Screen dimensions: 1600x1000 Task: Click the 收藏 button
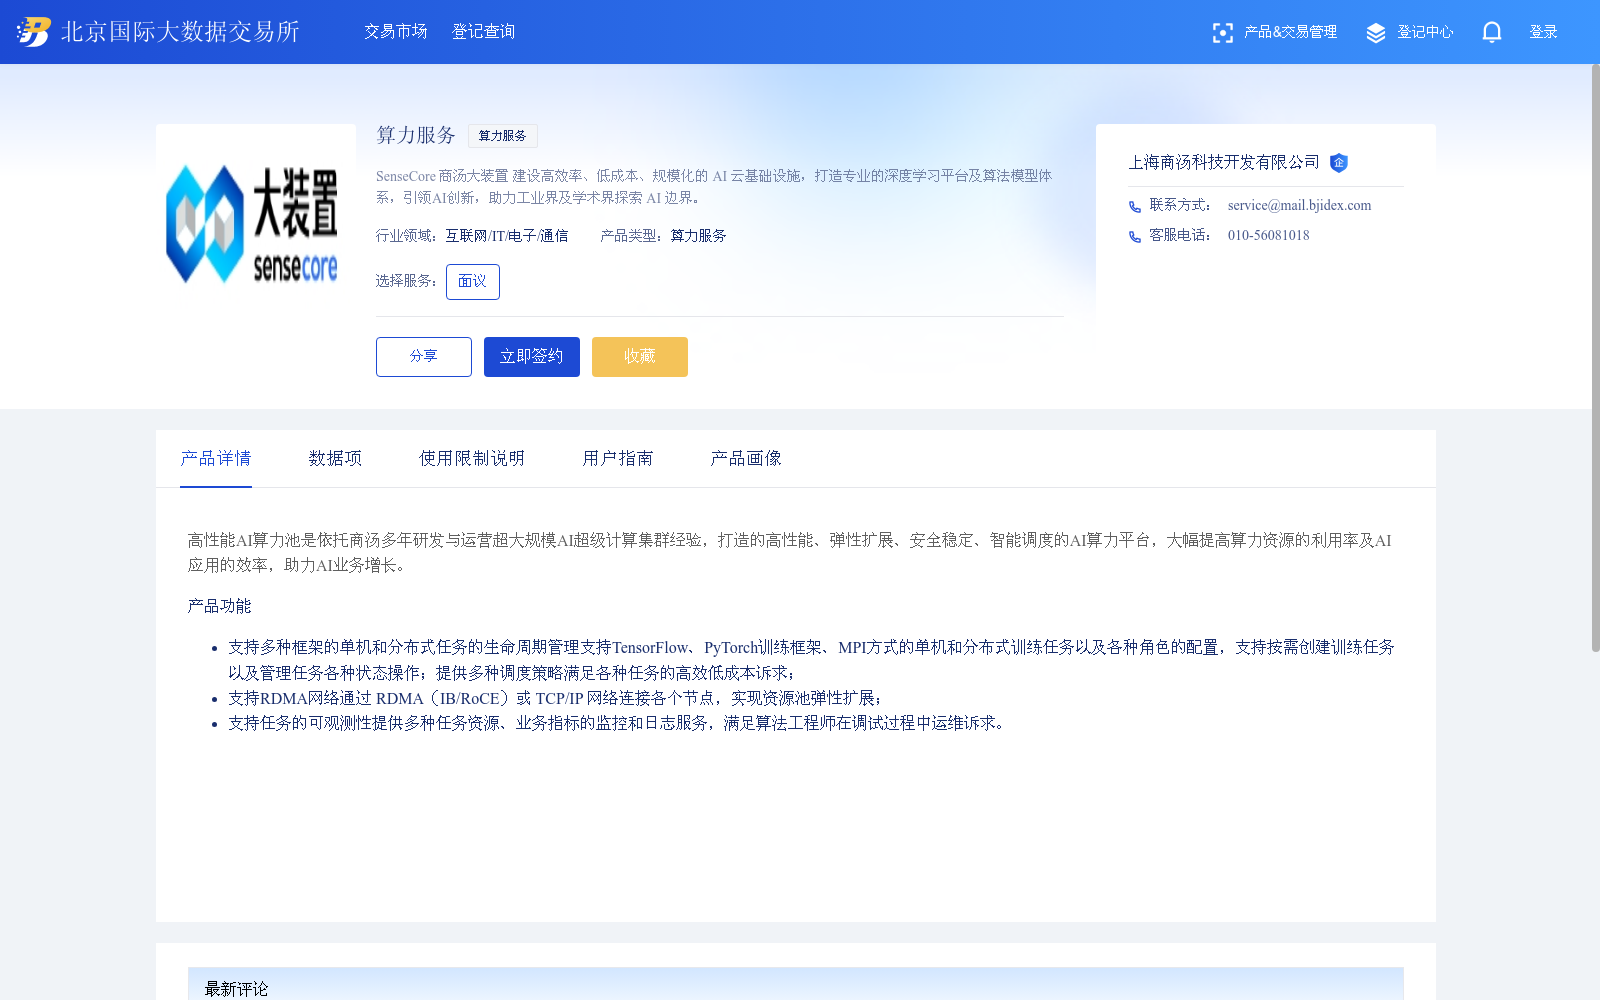(x=640, y=357)
